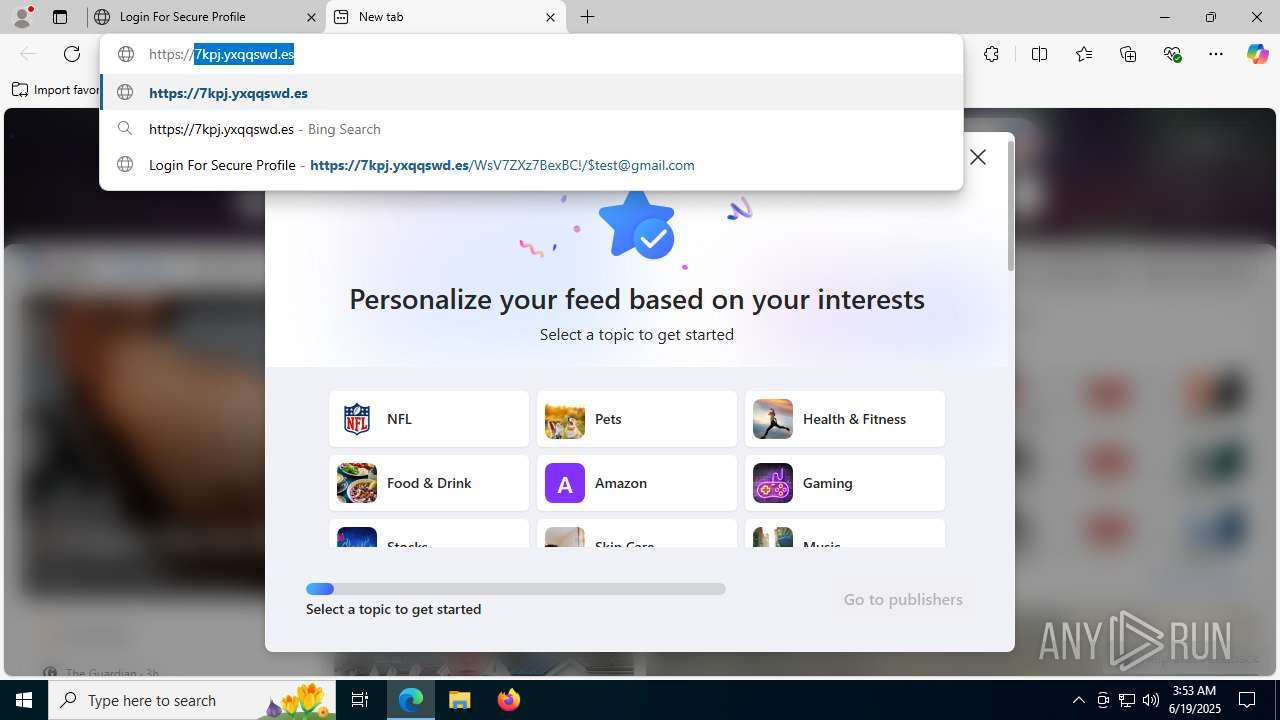Click the Go to publishers button
This screenshot has height=720, width=1280.
point(903,599)
